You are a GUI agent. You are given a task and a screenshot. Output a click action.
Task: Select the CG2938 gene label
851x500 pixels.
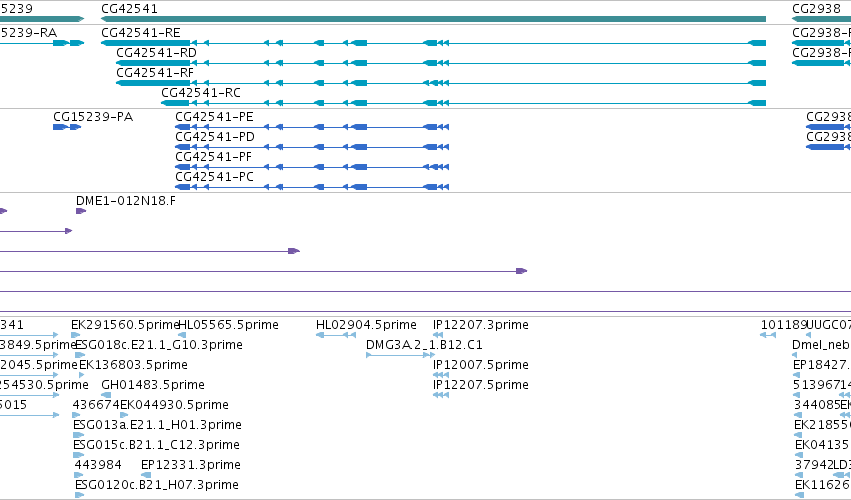(x=816, y=9)
